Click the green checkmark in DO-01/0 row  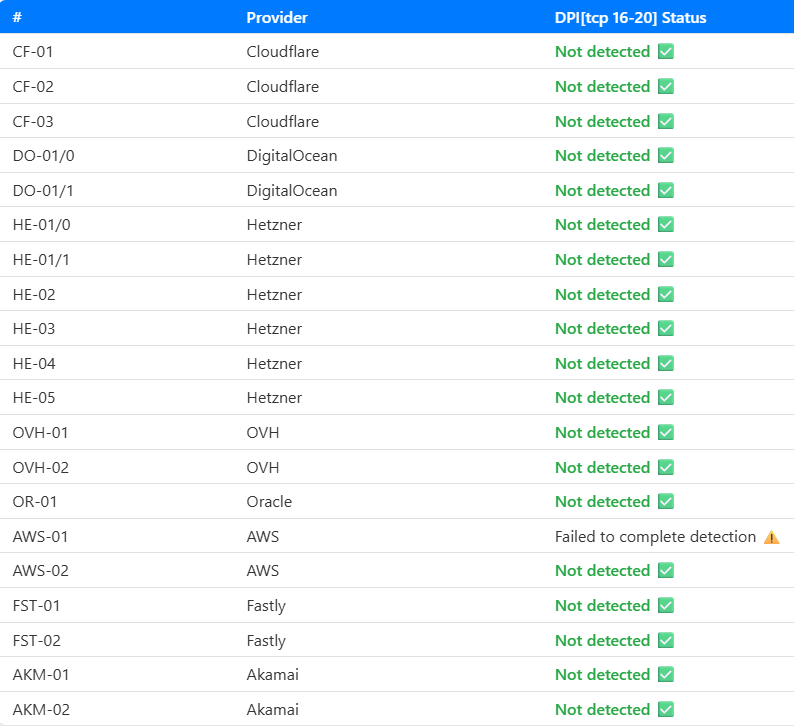click(666, 156)
